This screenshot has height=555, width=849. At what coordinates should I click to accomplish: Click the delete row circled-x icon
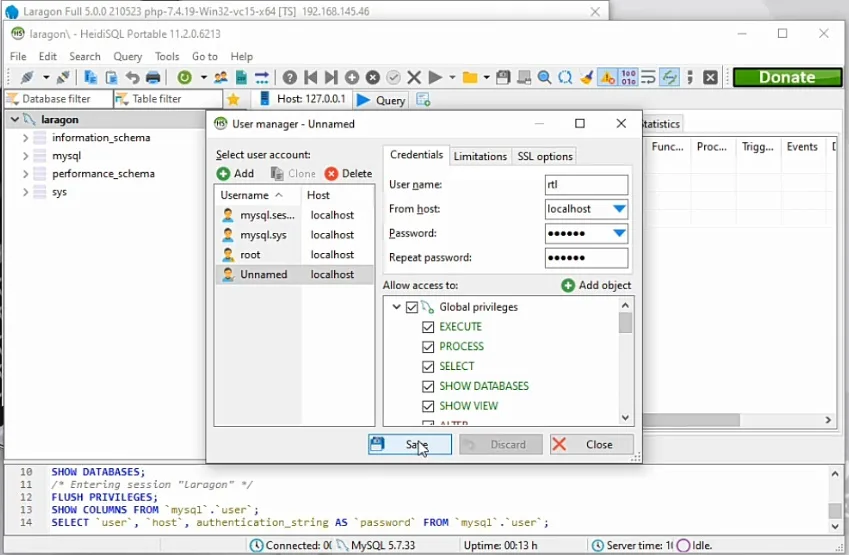(373, 77)
